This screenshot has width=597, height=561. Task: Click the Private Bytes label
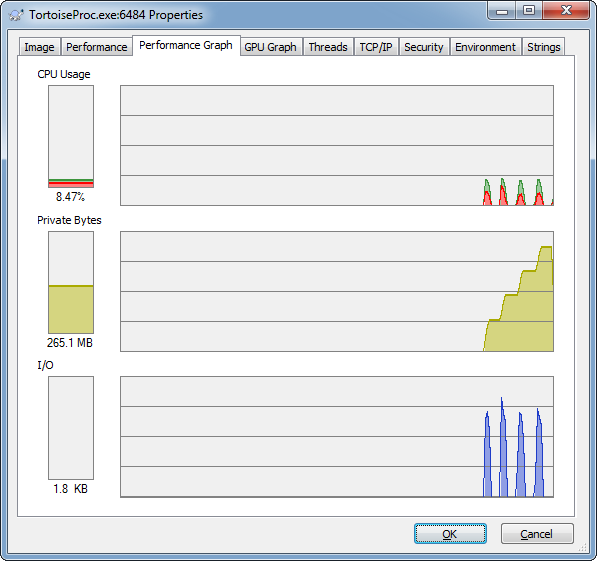(x=69, y=220)
